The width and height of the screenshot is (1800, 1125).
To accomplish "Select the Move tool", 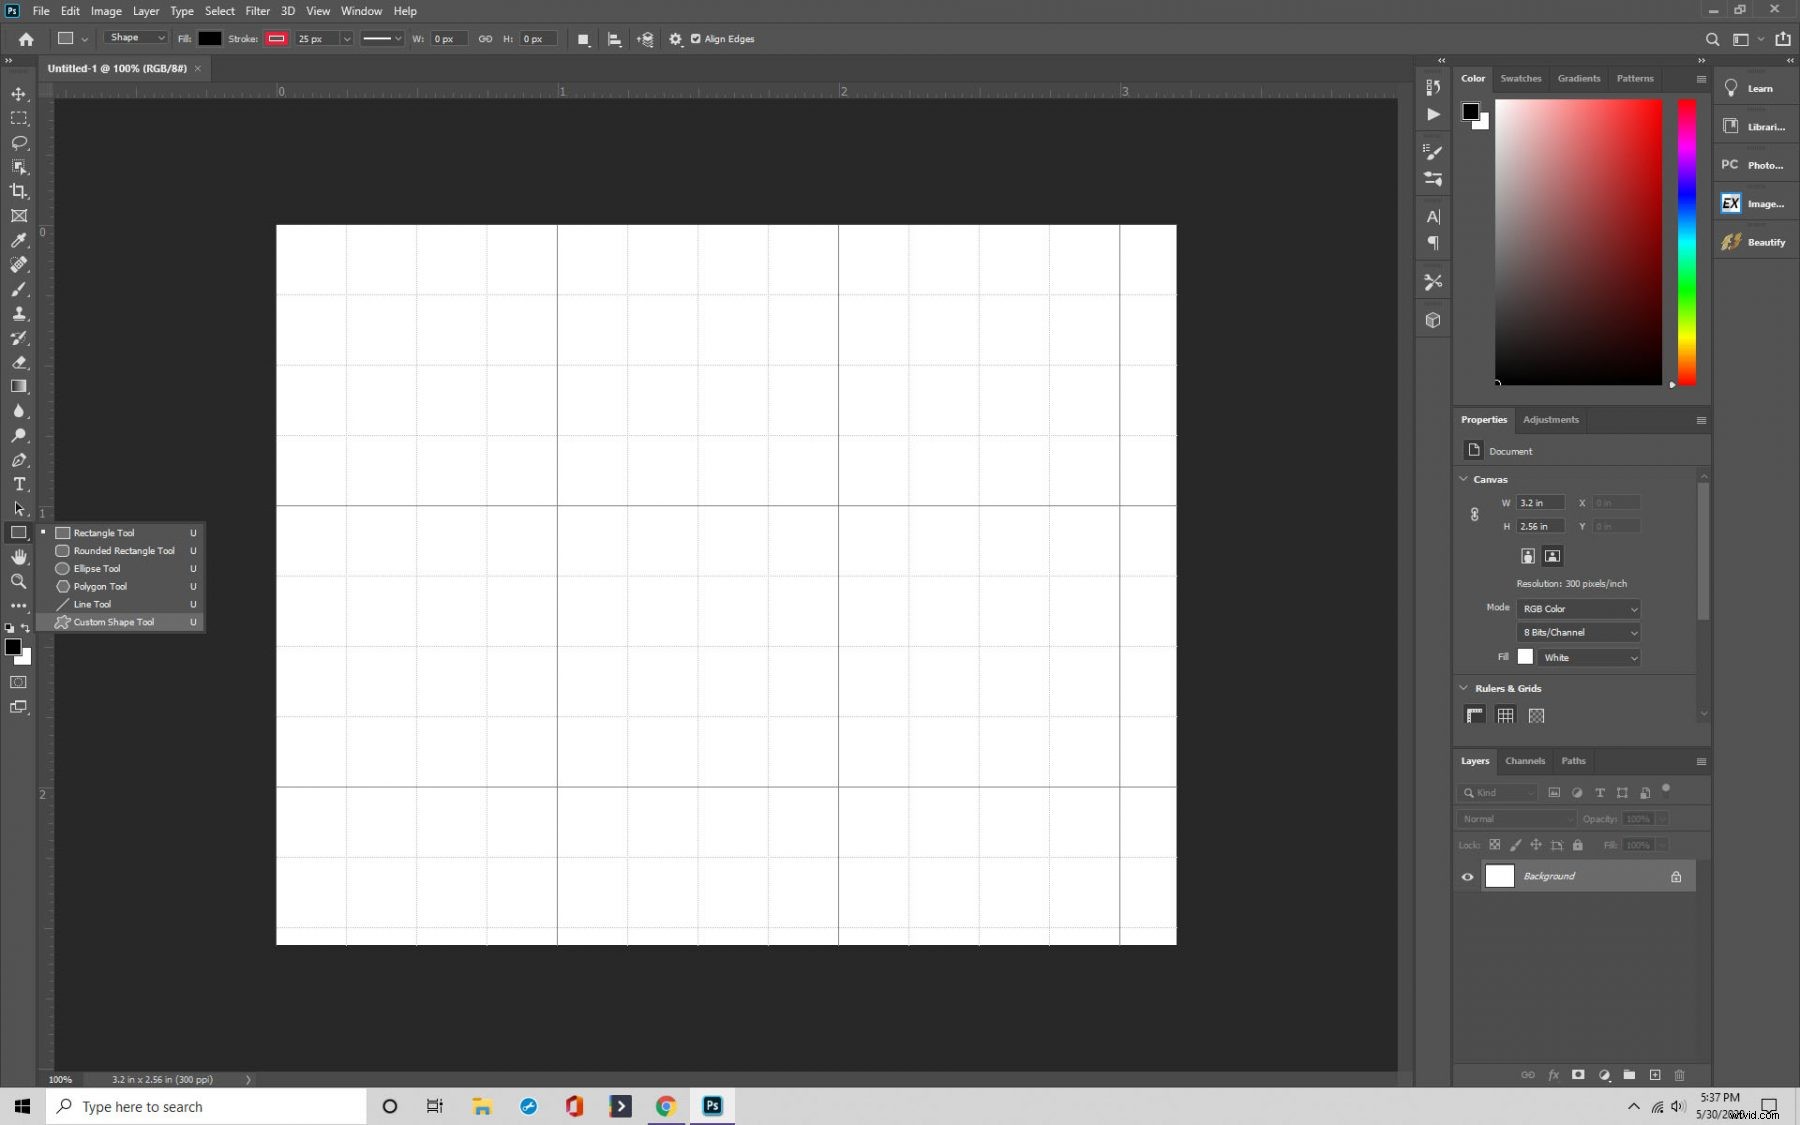I will 19,94.
